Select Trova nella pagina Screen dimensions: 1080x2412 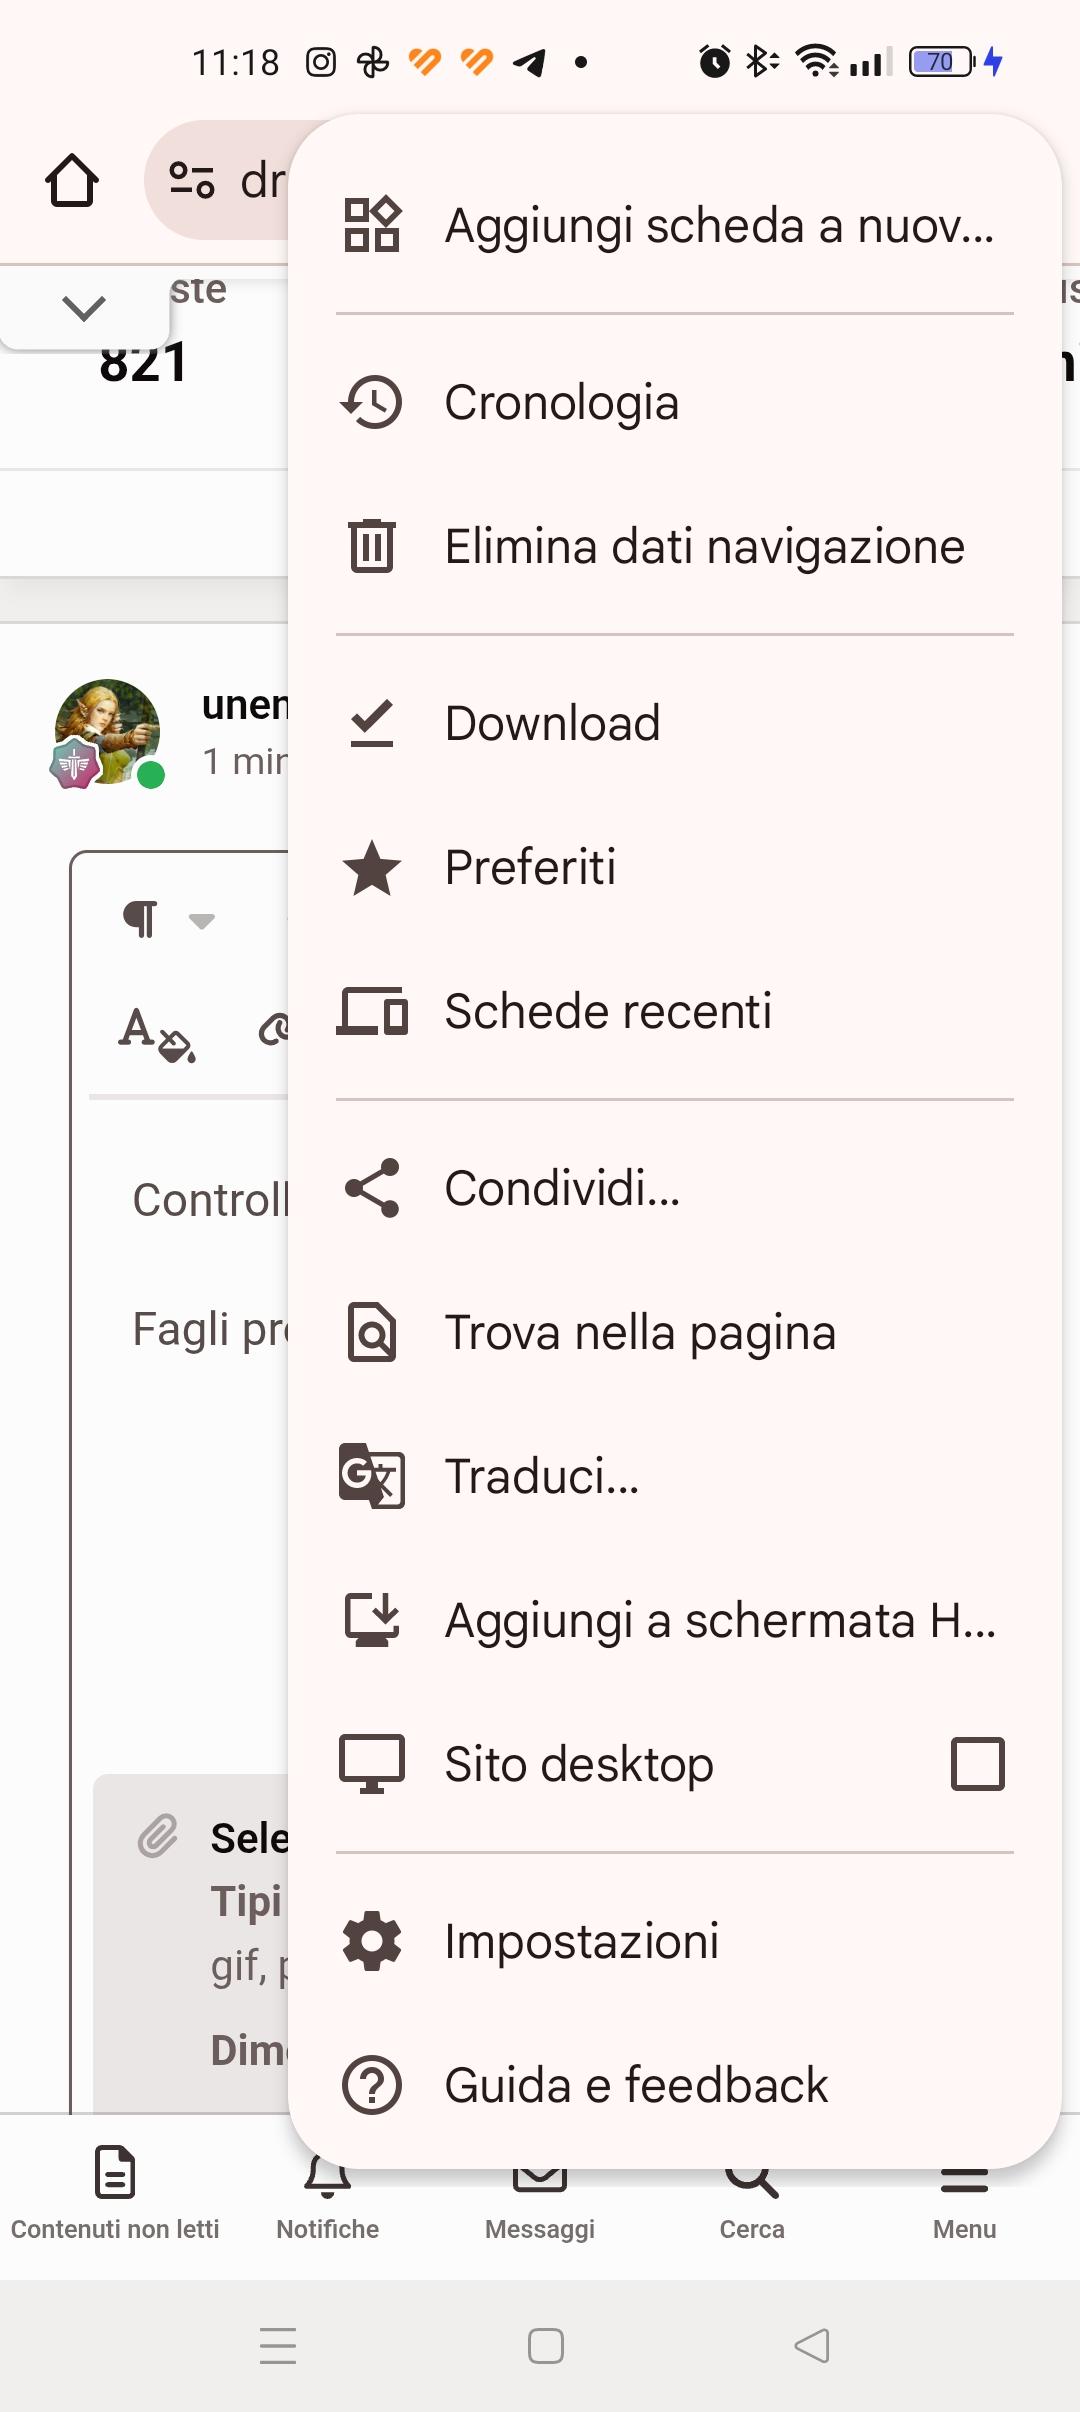click(640, 1332)
